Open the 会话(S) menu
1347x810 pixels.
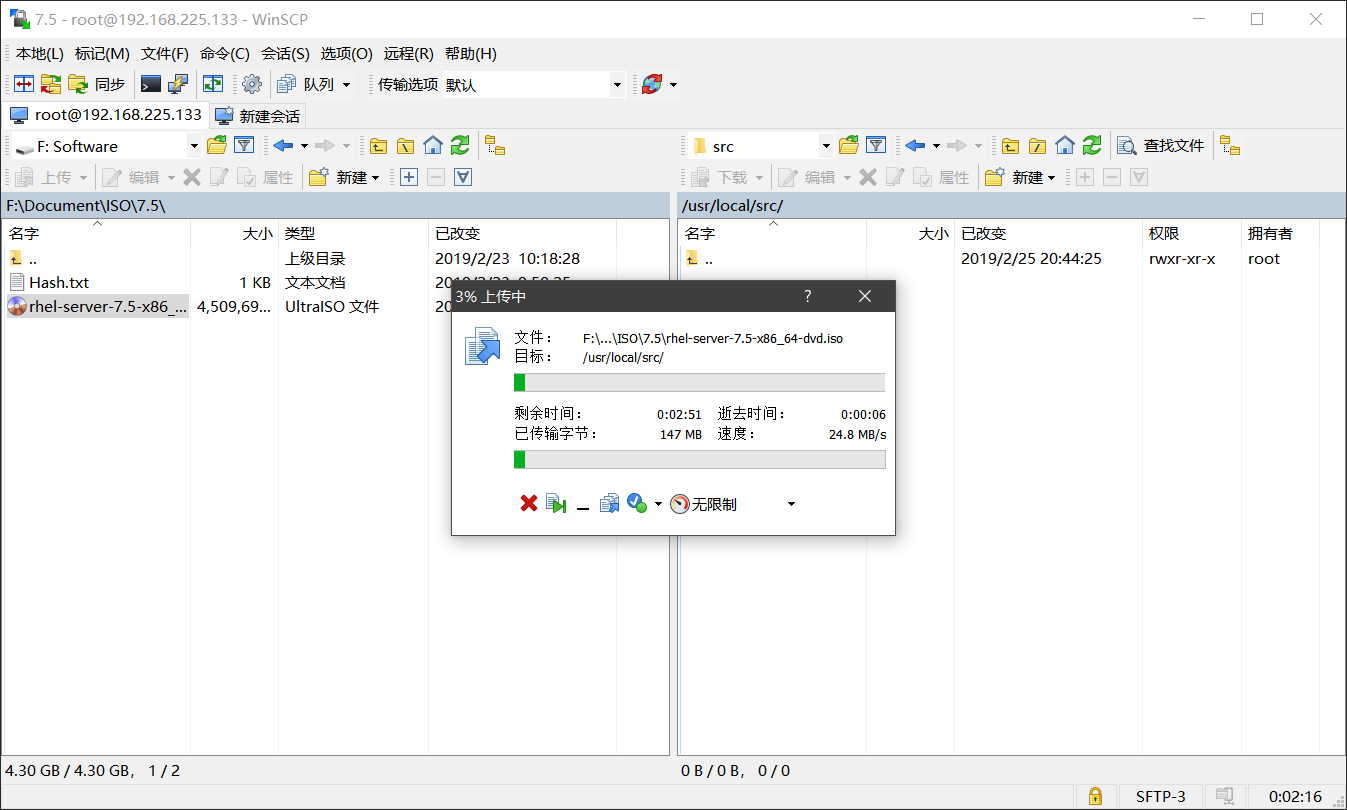(x=285, y=54)
